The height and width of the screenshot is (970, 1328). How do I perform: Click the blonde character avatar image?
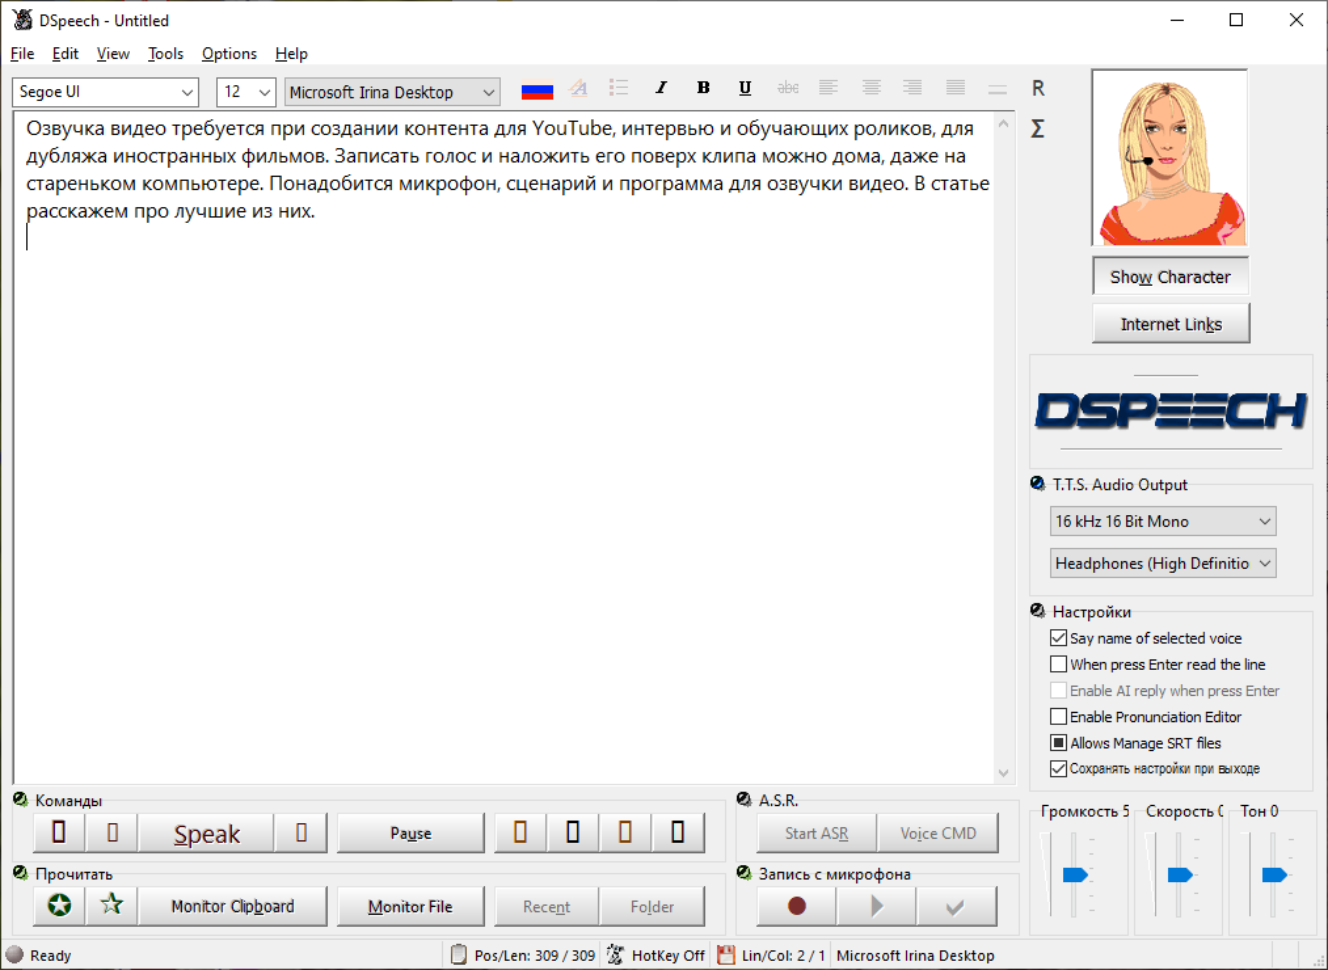(1170, 158)
